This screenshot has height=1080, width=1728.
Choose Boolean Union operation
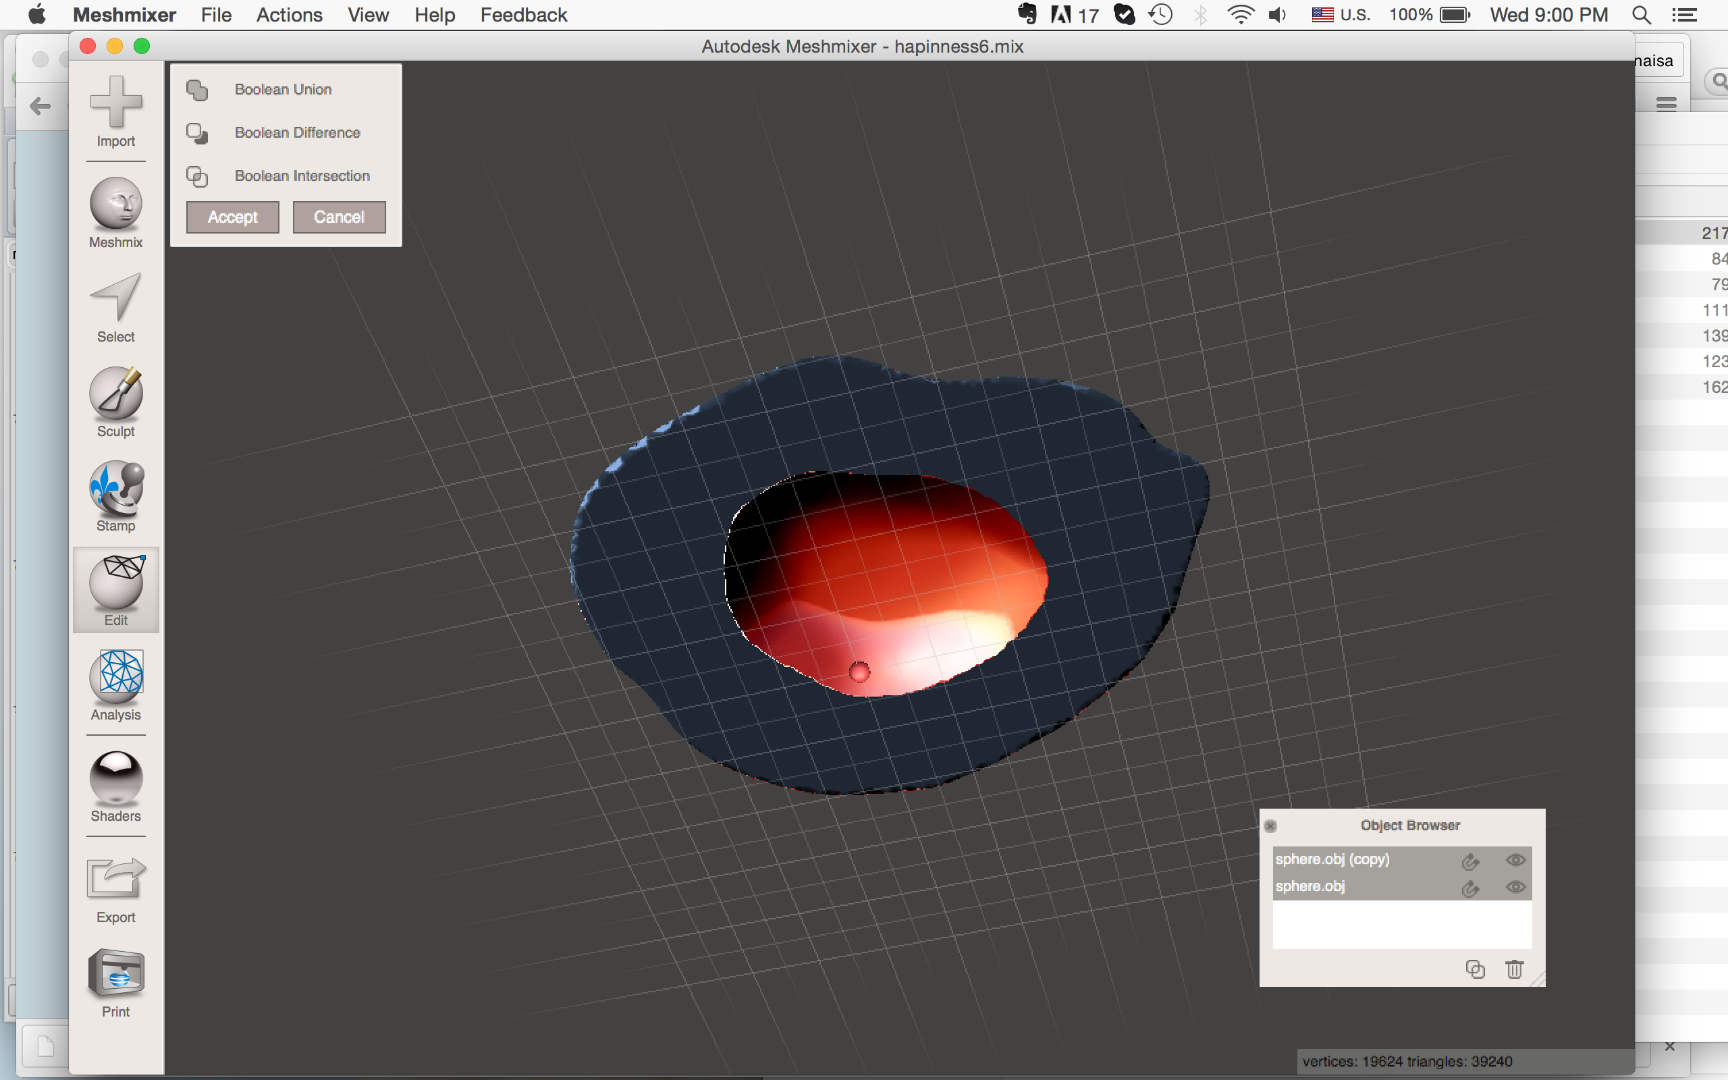point(283,89)
